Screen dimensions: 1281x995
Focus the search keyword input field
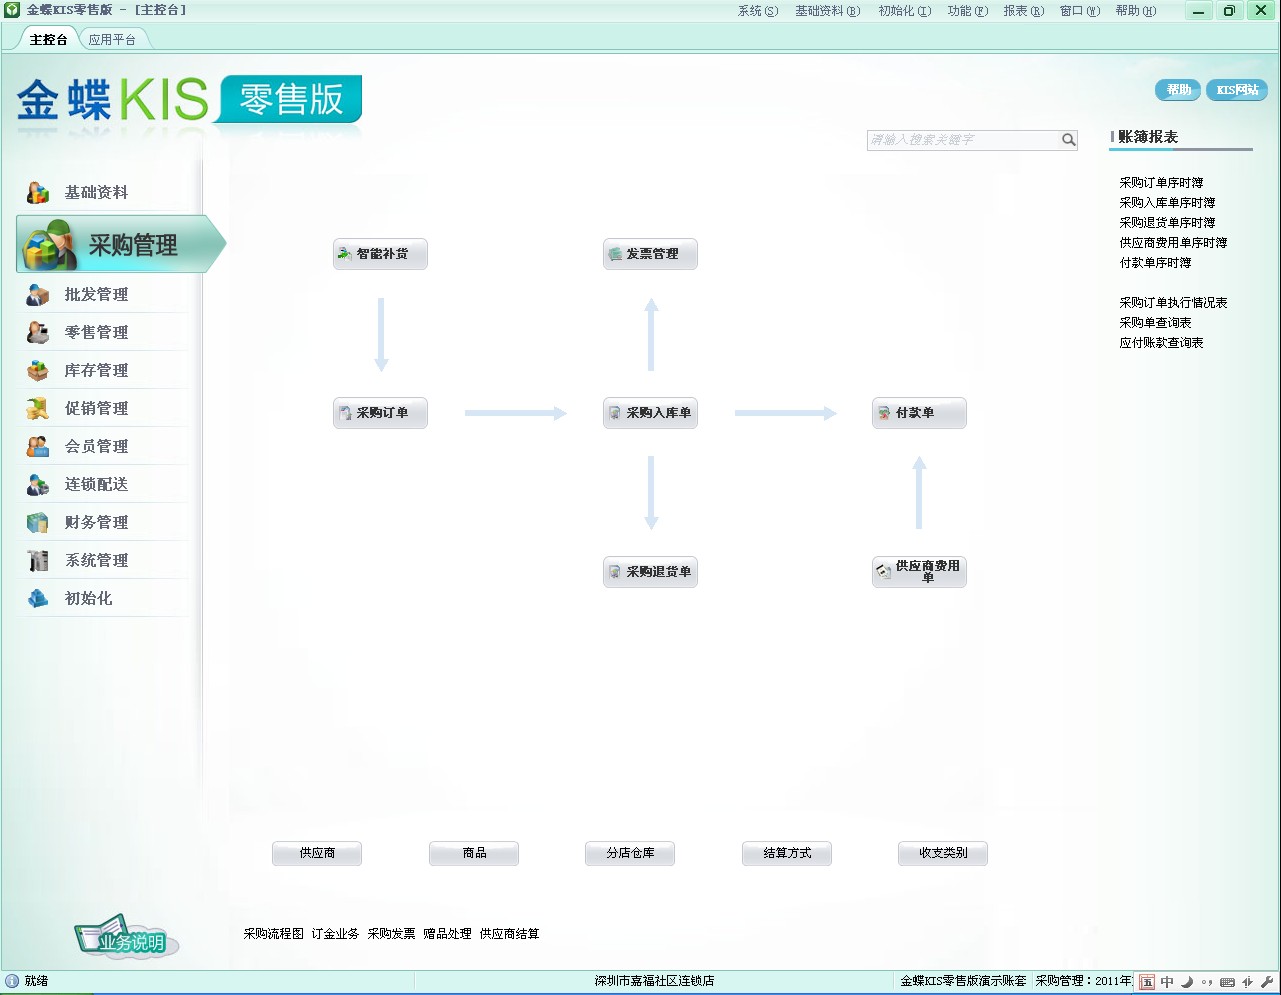pos(963,140)
